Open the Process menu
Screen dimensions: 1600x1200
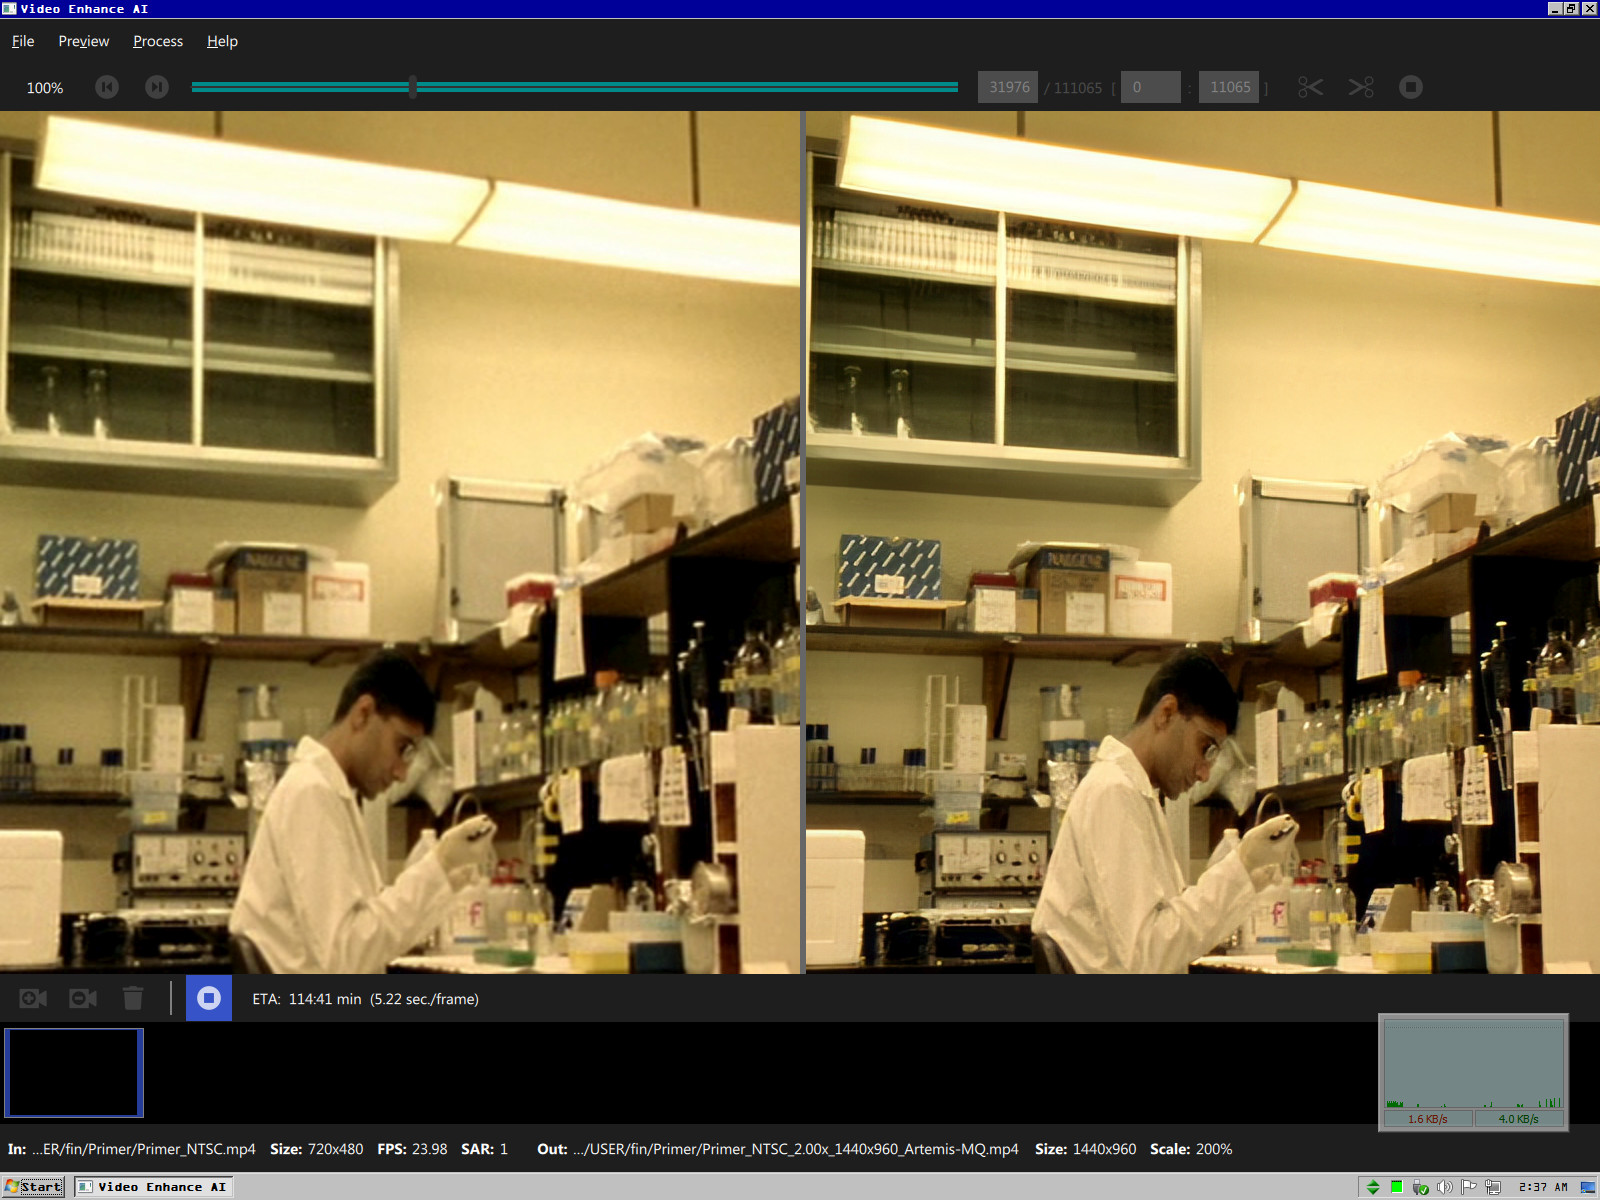coord(158,41)
